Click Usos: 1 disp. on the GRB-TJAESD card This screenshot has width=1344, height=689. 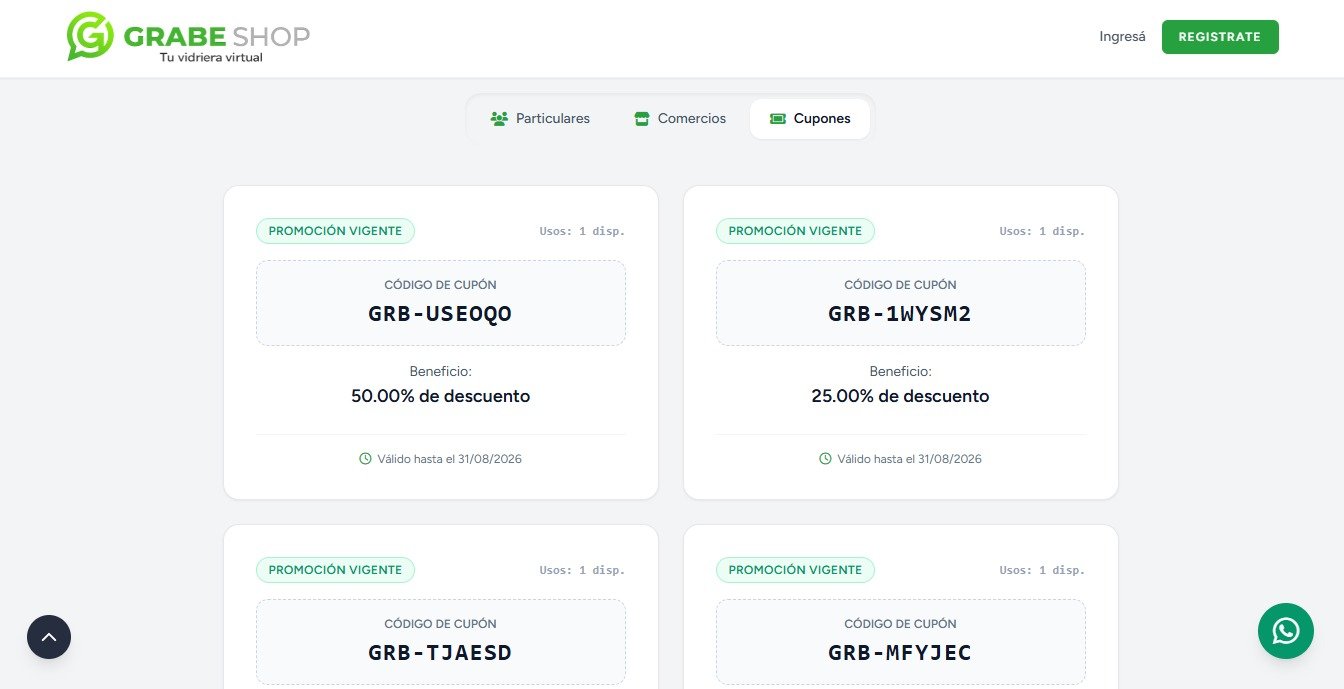pyautogui.click(x=582, y=570)
